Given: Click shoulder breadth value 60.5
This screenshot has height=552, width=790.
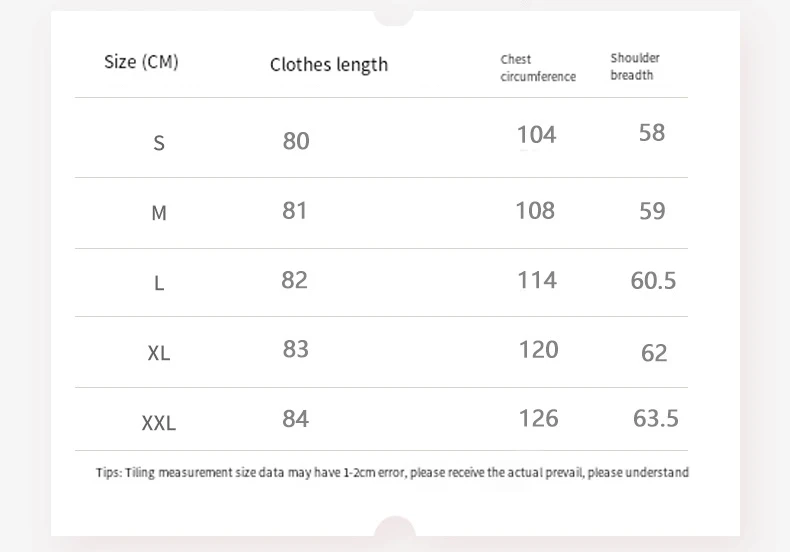Looking at the screenshot, I should pos(653,281).
